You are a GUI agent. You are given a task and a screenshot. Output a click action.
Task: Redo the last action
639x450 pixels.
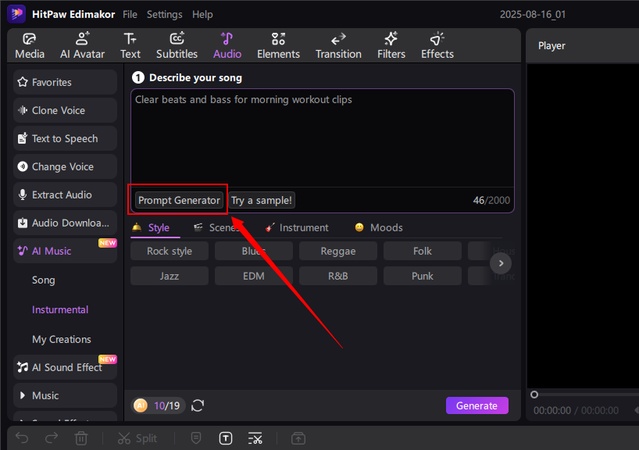[51, 438]
